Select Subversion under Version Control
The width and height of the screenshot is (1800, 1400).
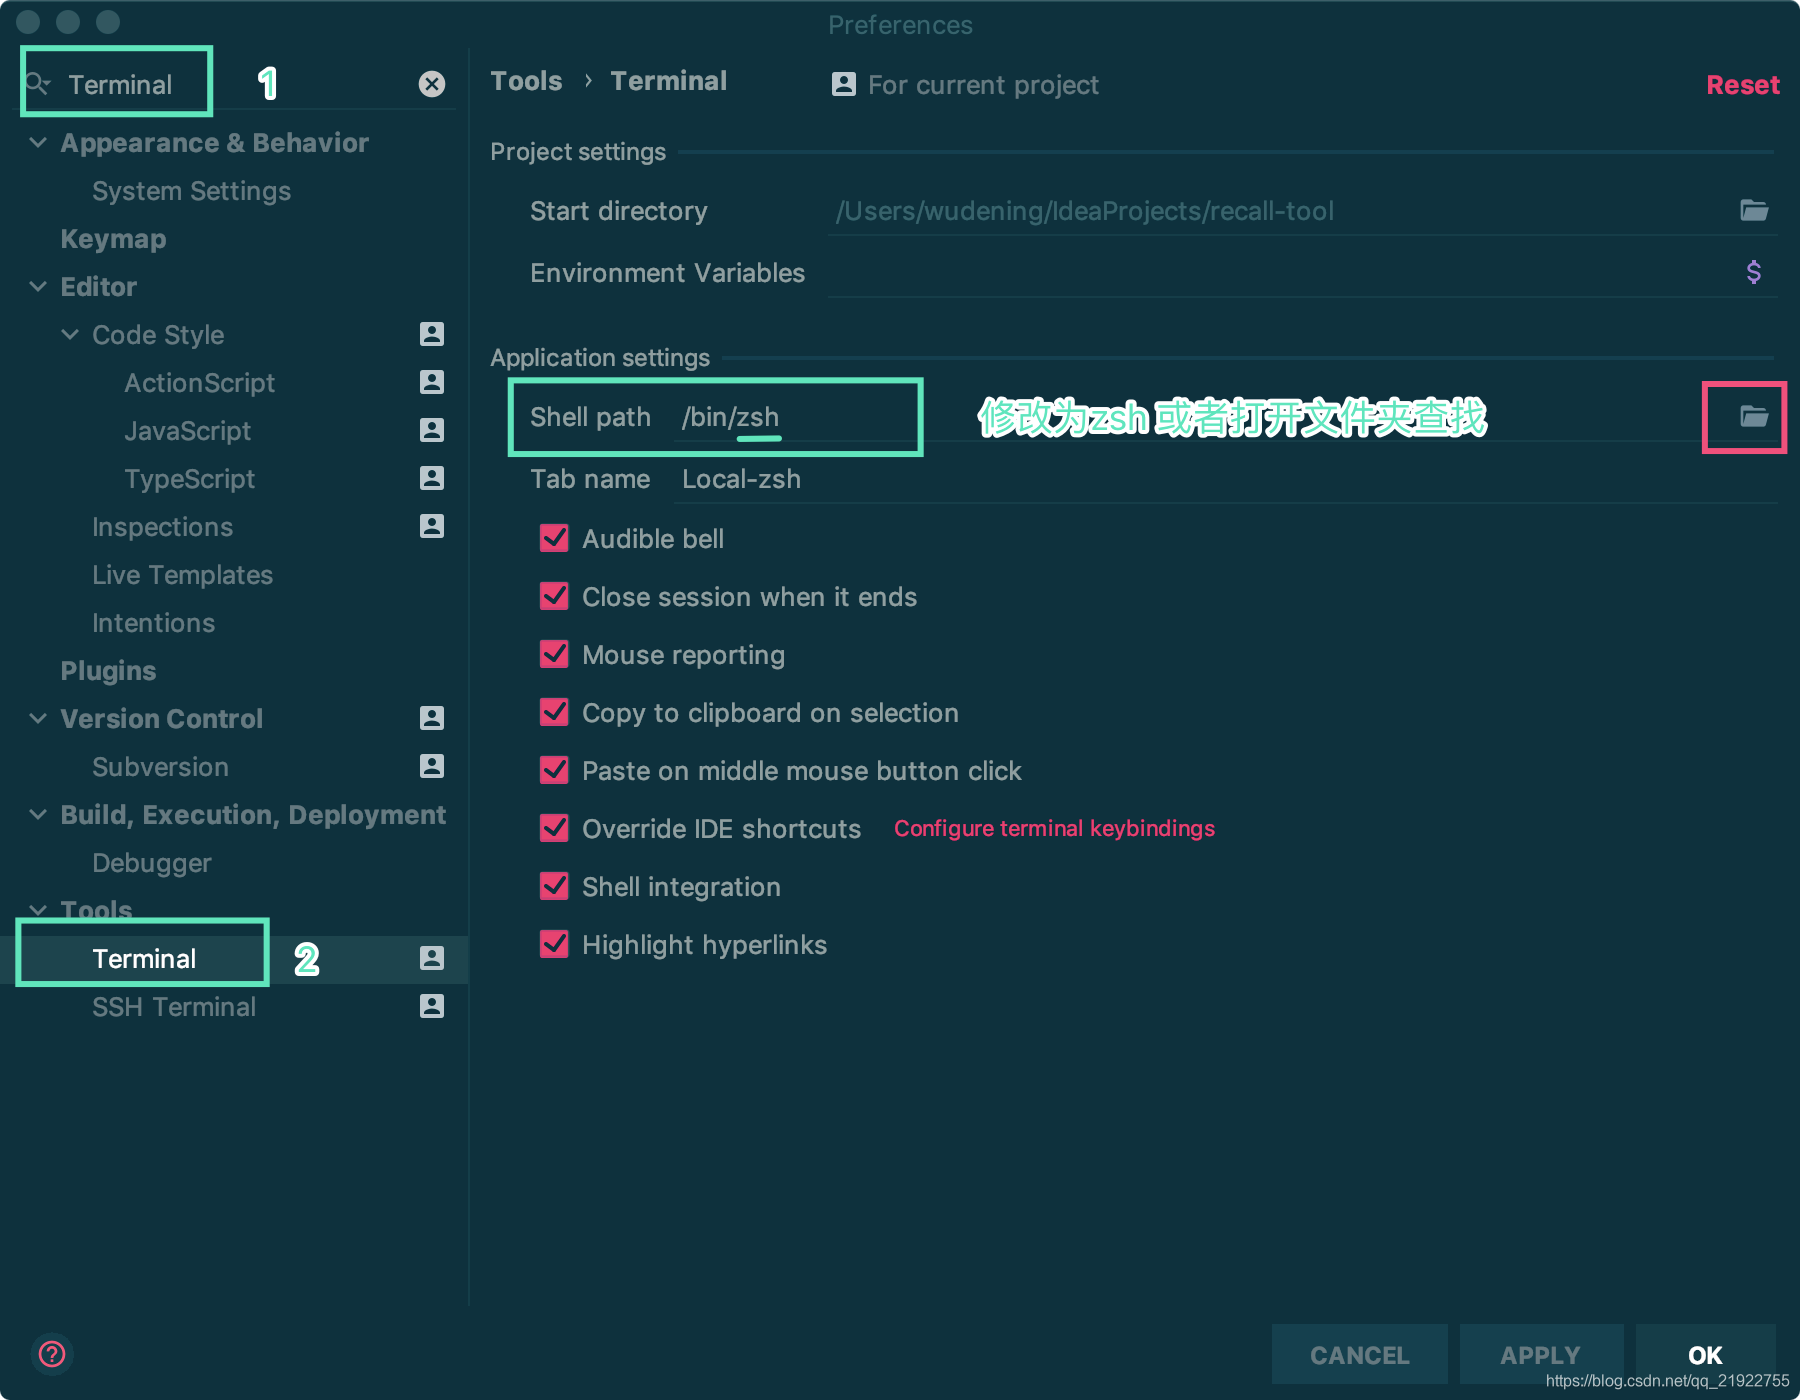(160, 767)
